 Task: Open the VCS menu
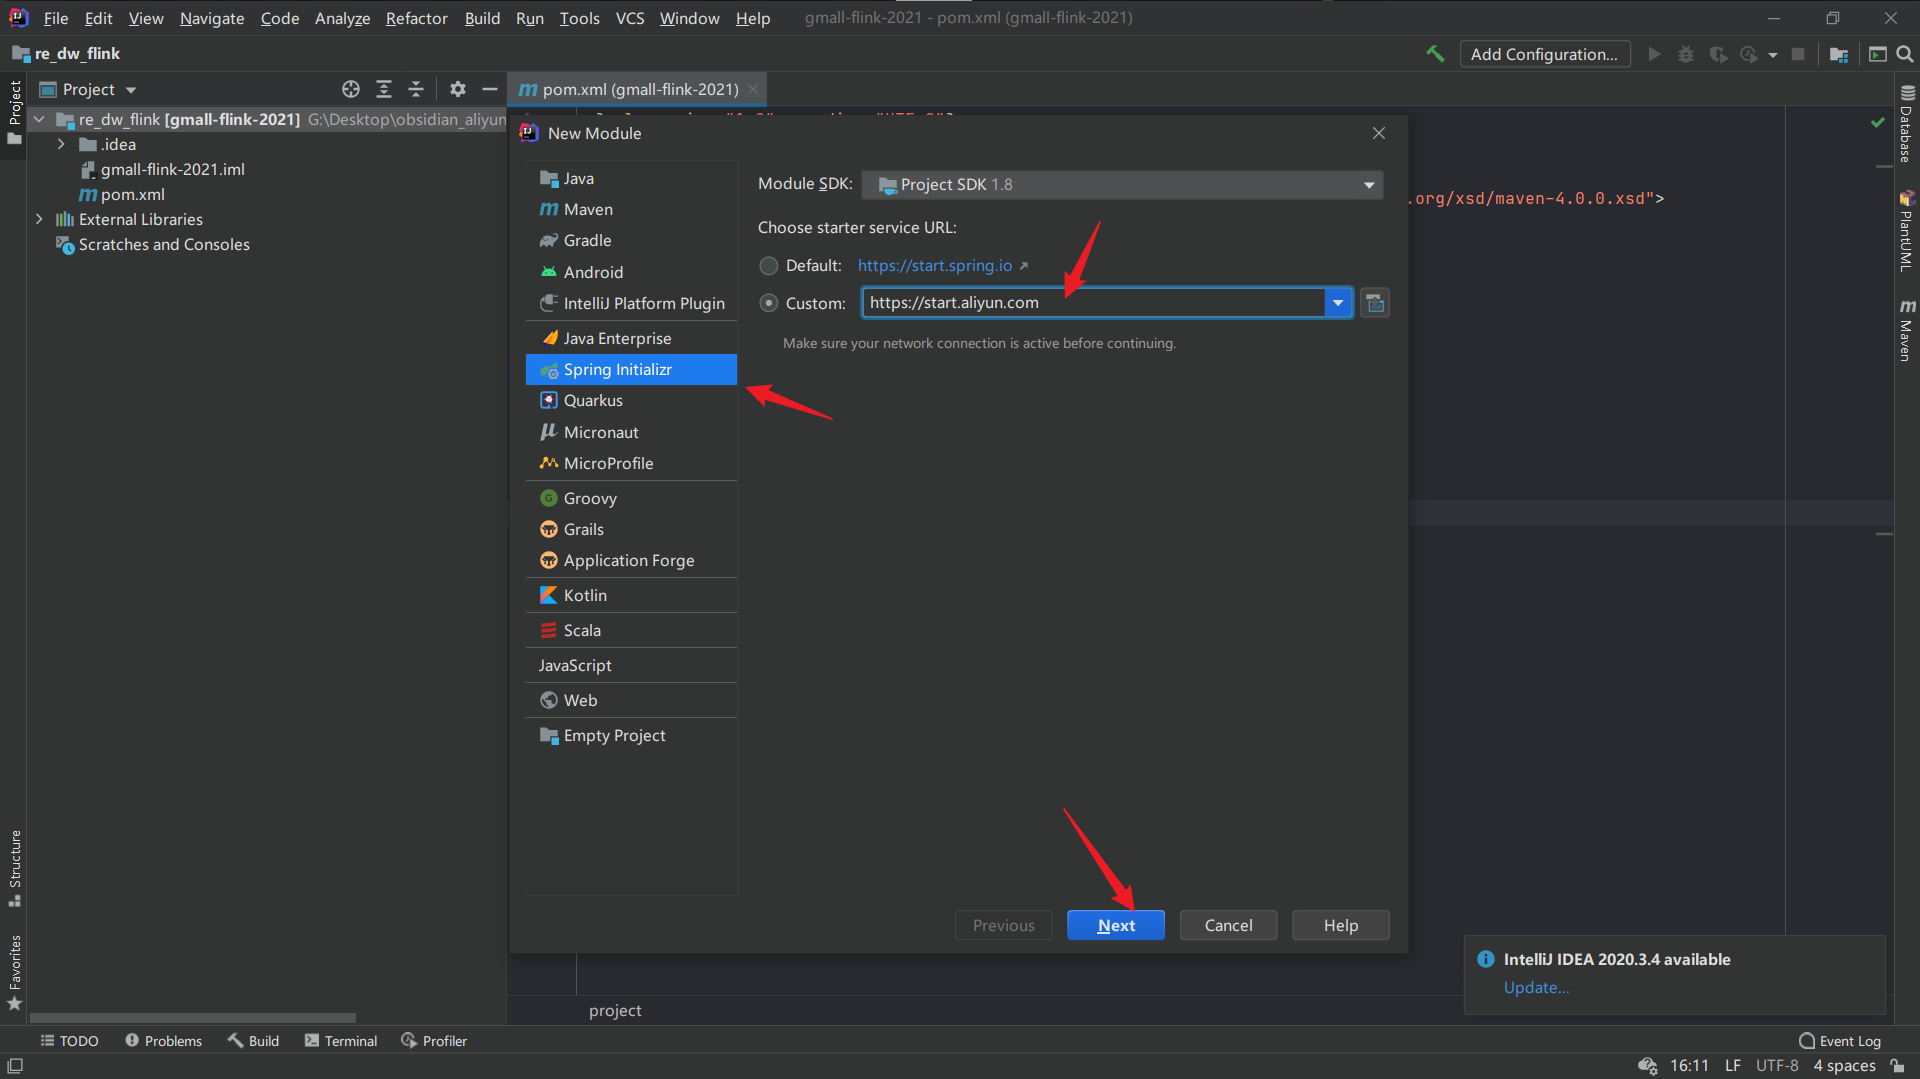tap(630, 18)
